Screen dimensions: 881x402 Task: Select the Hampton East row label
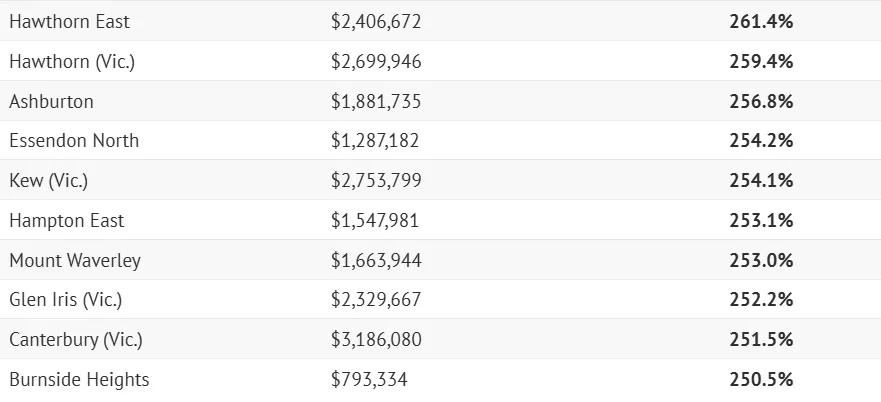click(67, 221)
